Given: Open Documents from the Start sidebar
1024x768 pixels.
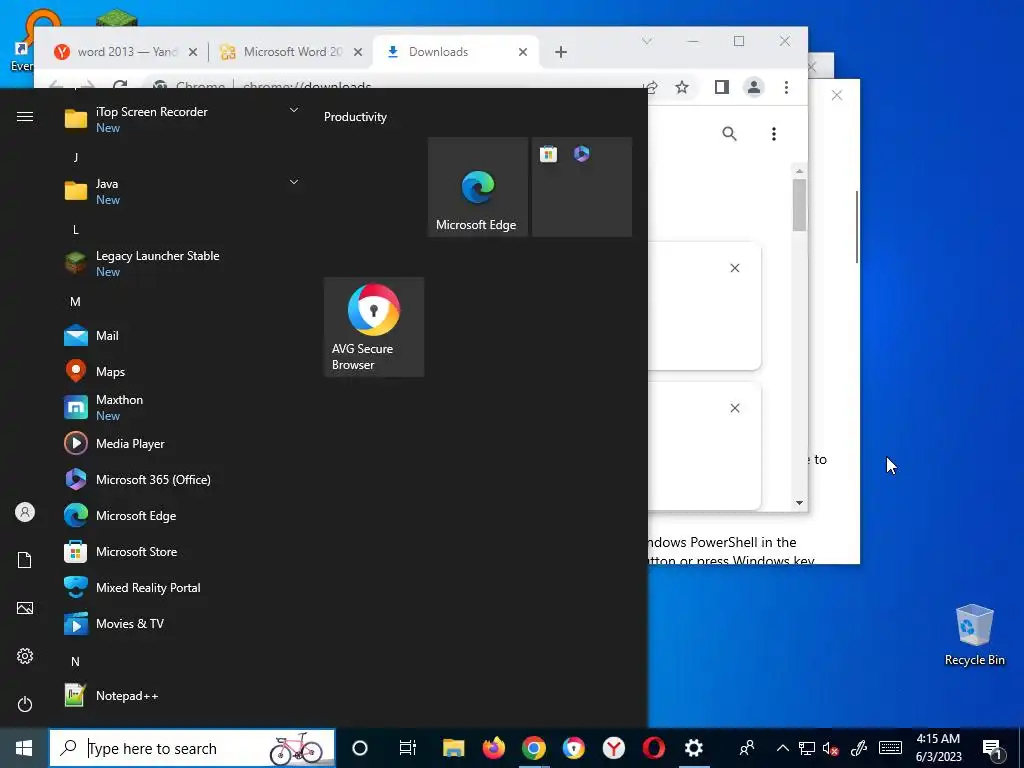Looking at the screenshot, I should tap(25, 560).
